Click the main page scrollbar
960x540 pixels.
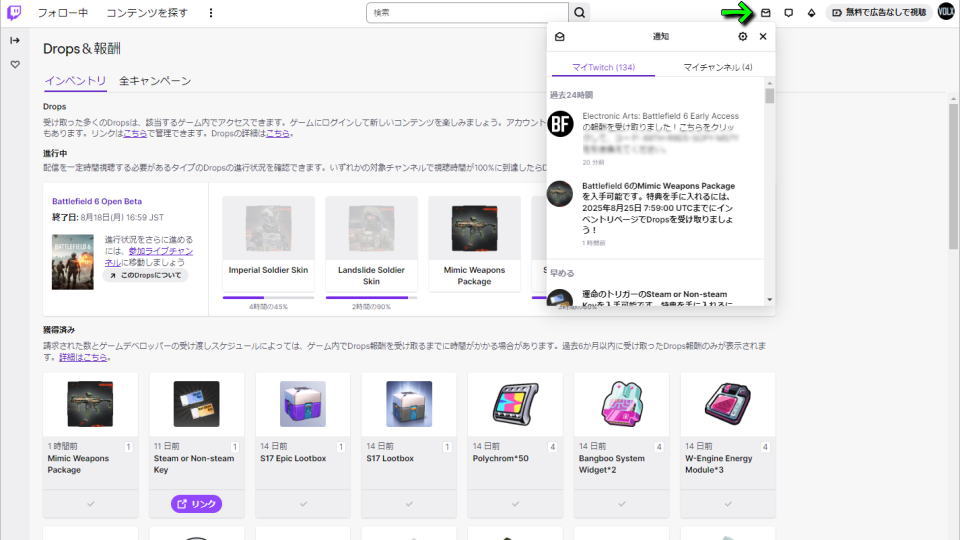click(953, 176)
